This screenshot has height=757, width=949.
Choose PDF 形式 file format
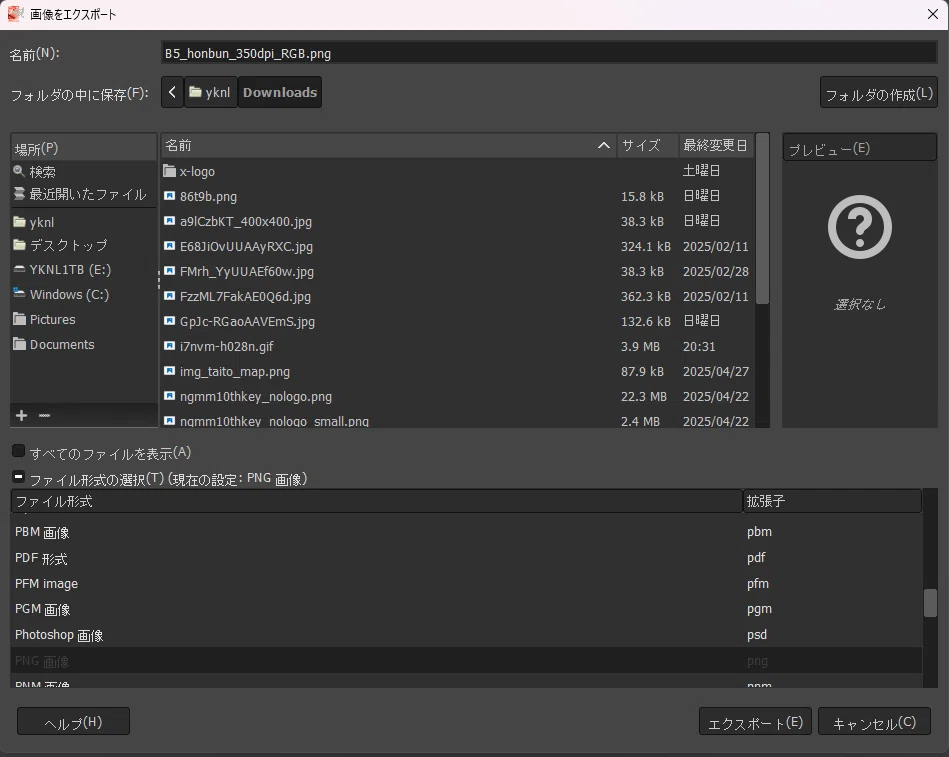coord(466,558)
